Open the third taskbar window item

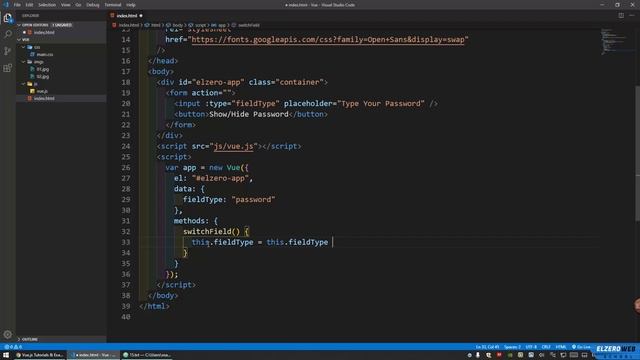(x=147, y=355)
